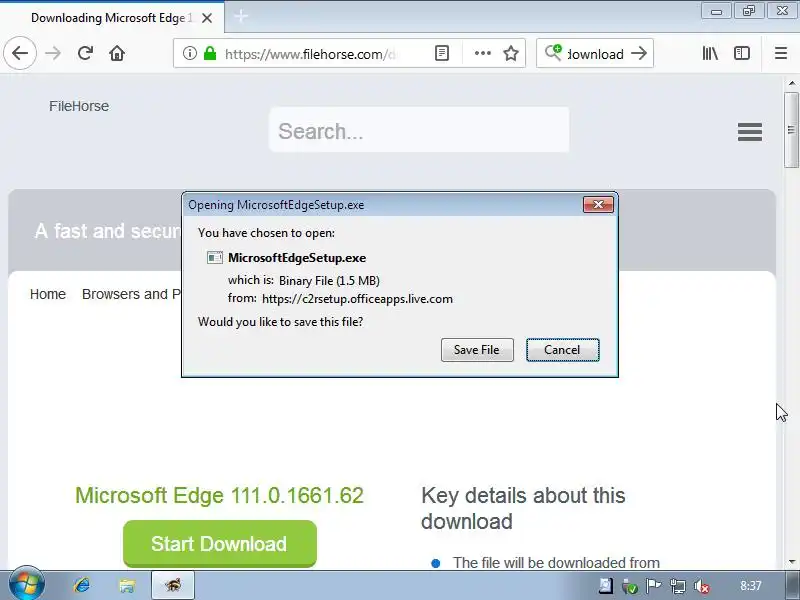800x600 pixels.
Task: Click the FileHorse logo link
Action: pyautogui.click(x=79, y=106)
